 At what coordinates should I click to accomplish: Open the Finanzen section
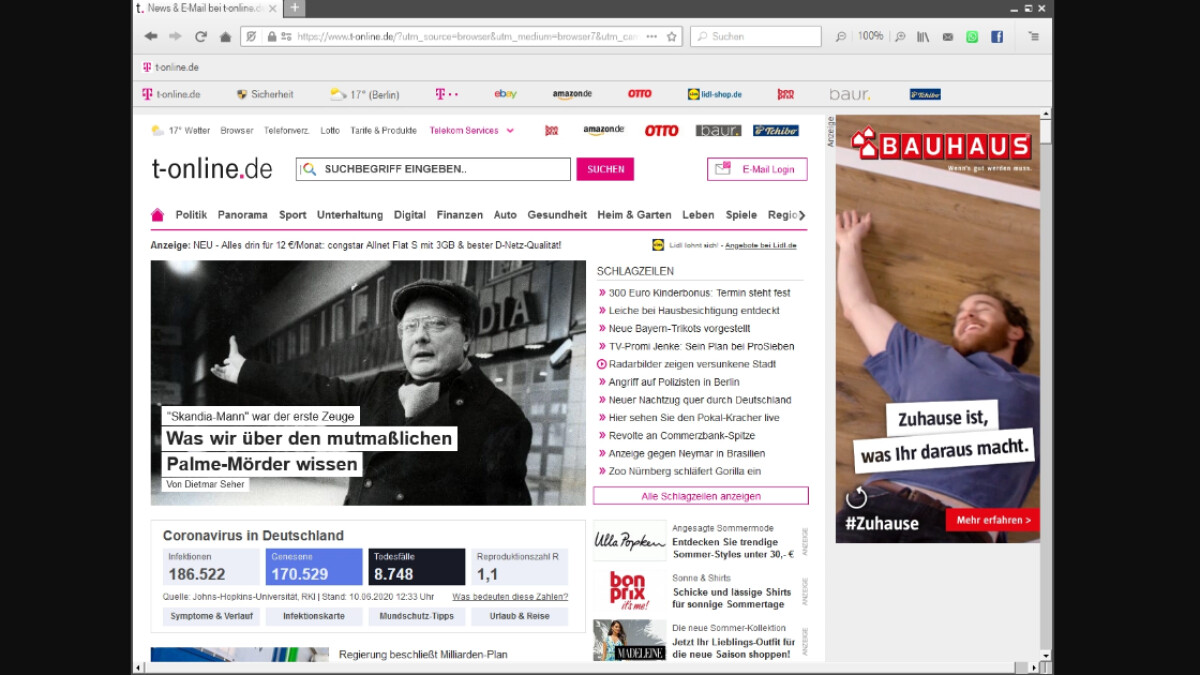pos(460,214)
